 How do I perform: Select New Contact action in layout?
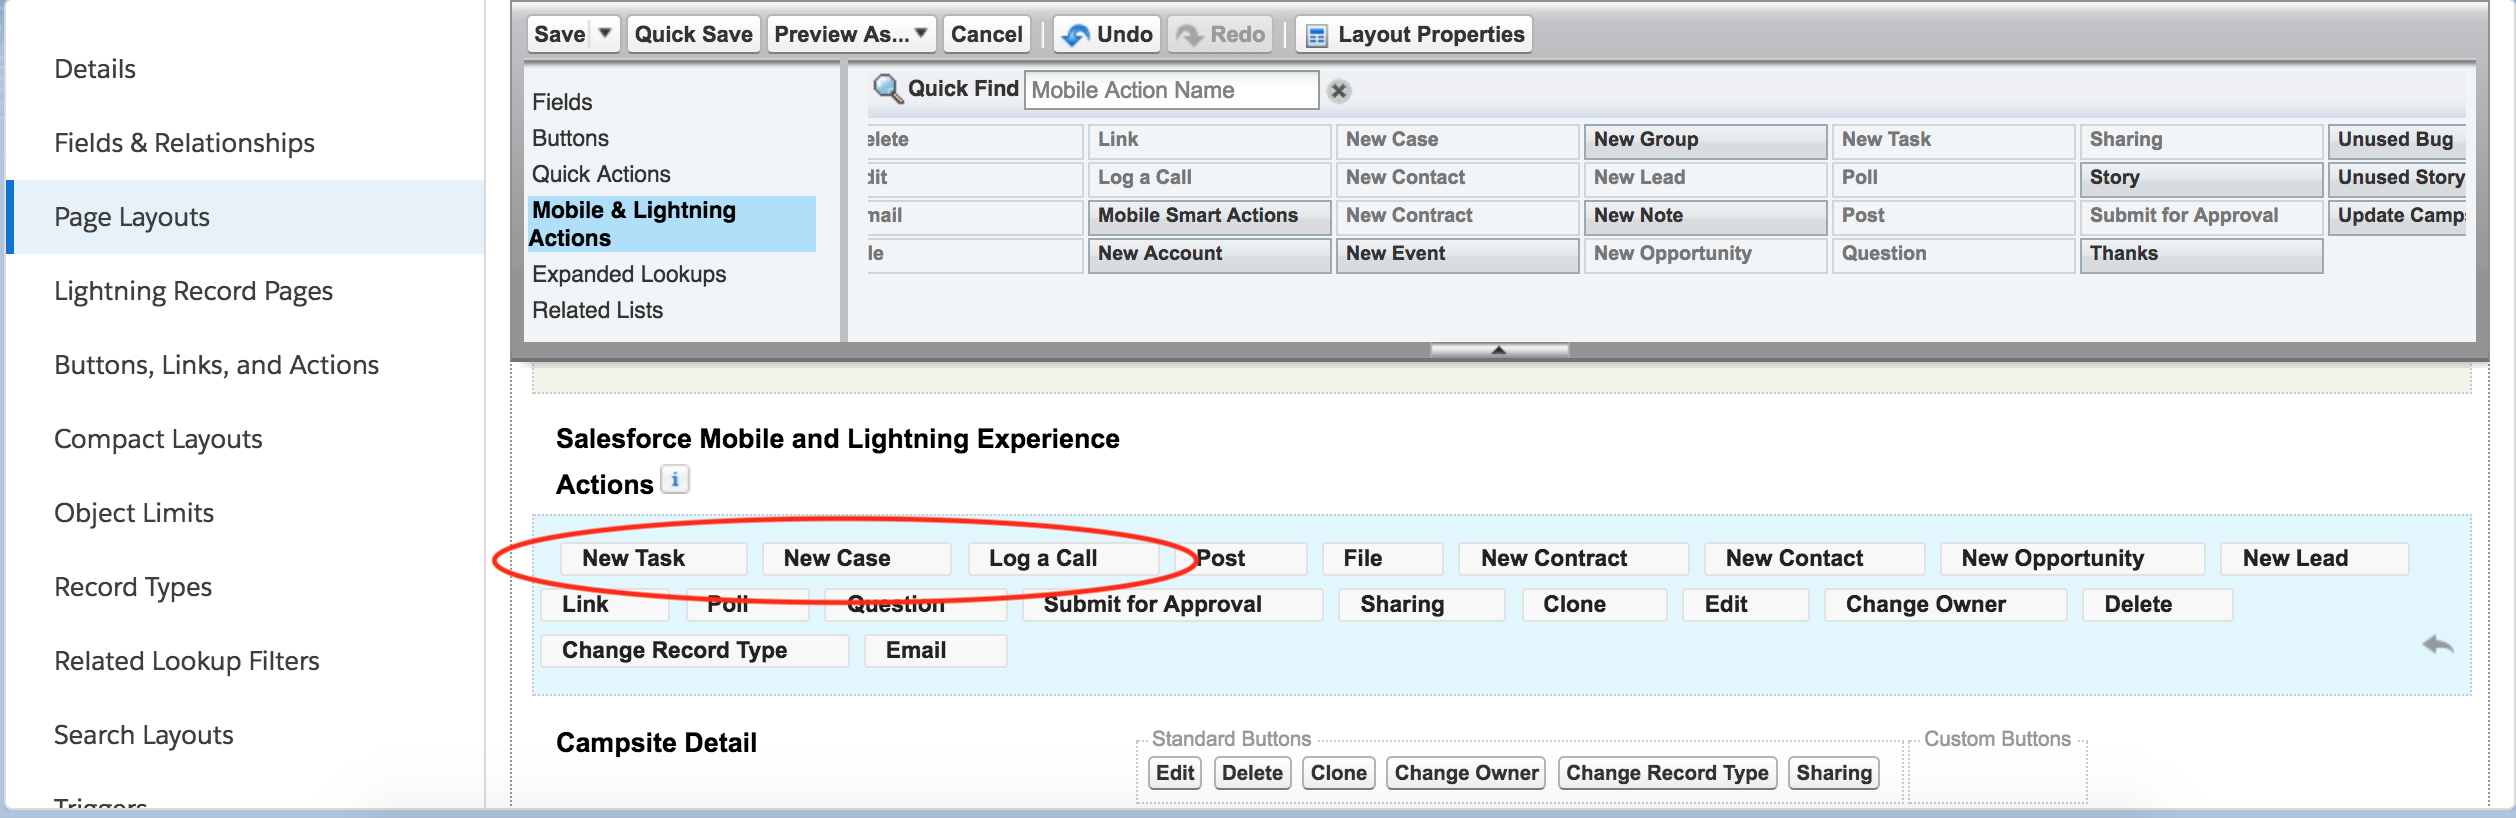[x=1814, y=559]
